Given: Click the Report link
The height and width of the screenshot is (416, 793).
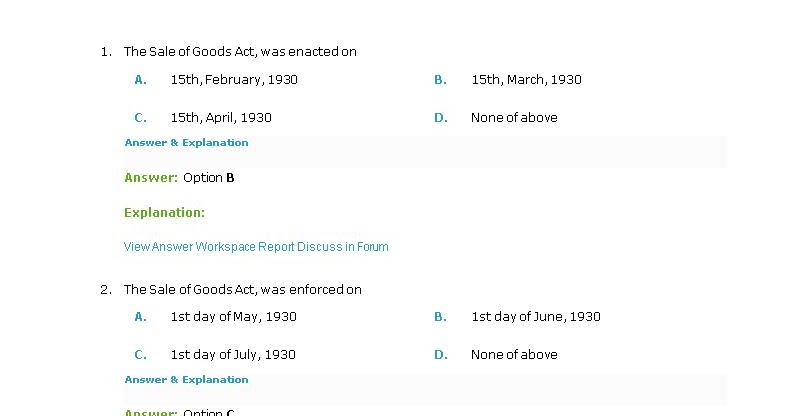Looking at the screenshot, I should pyautogui.click(x=277, y=247).
